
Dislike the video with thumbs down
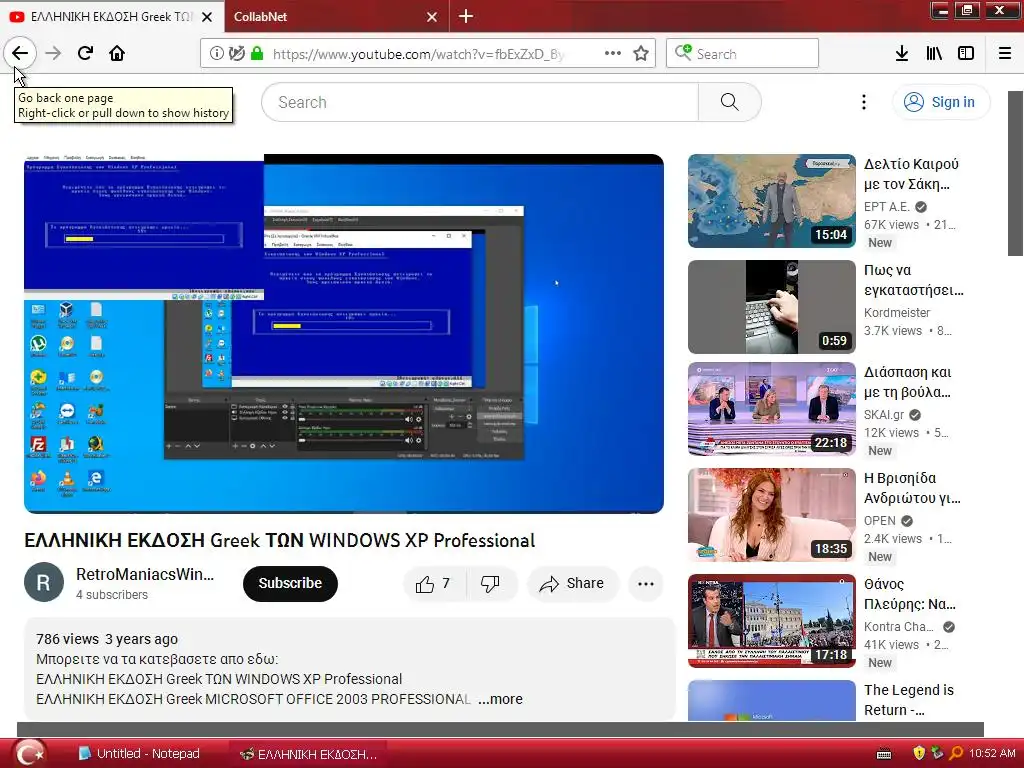pos(490,583)
